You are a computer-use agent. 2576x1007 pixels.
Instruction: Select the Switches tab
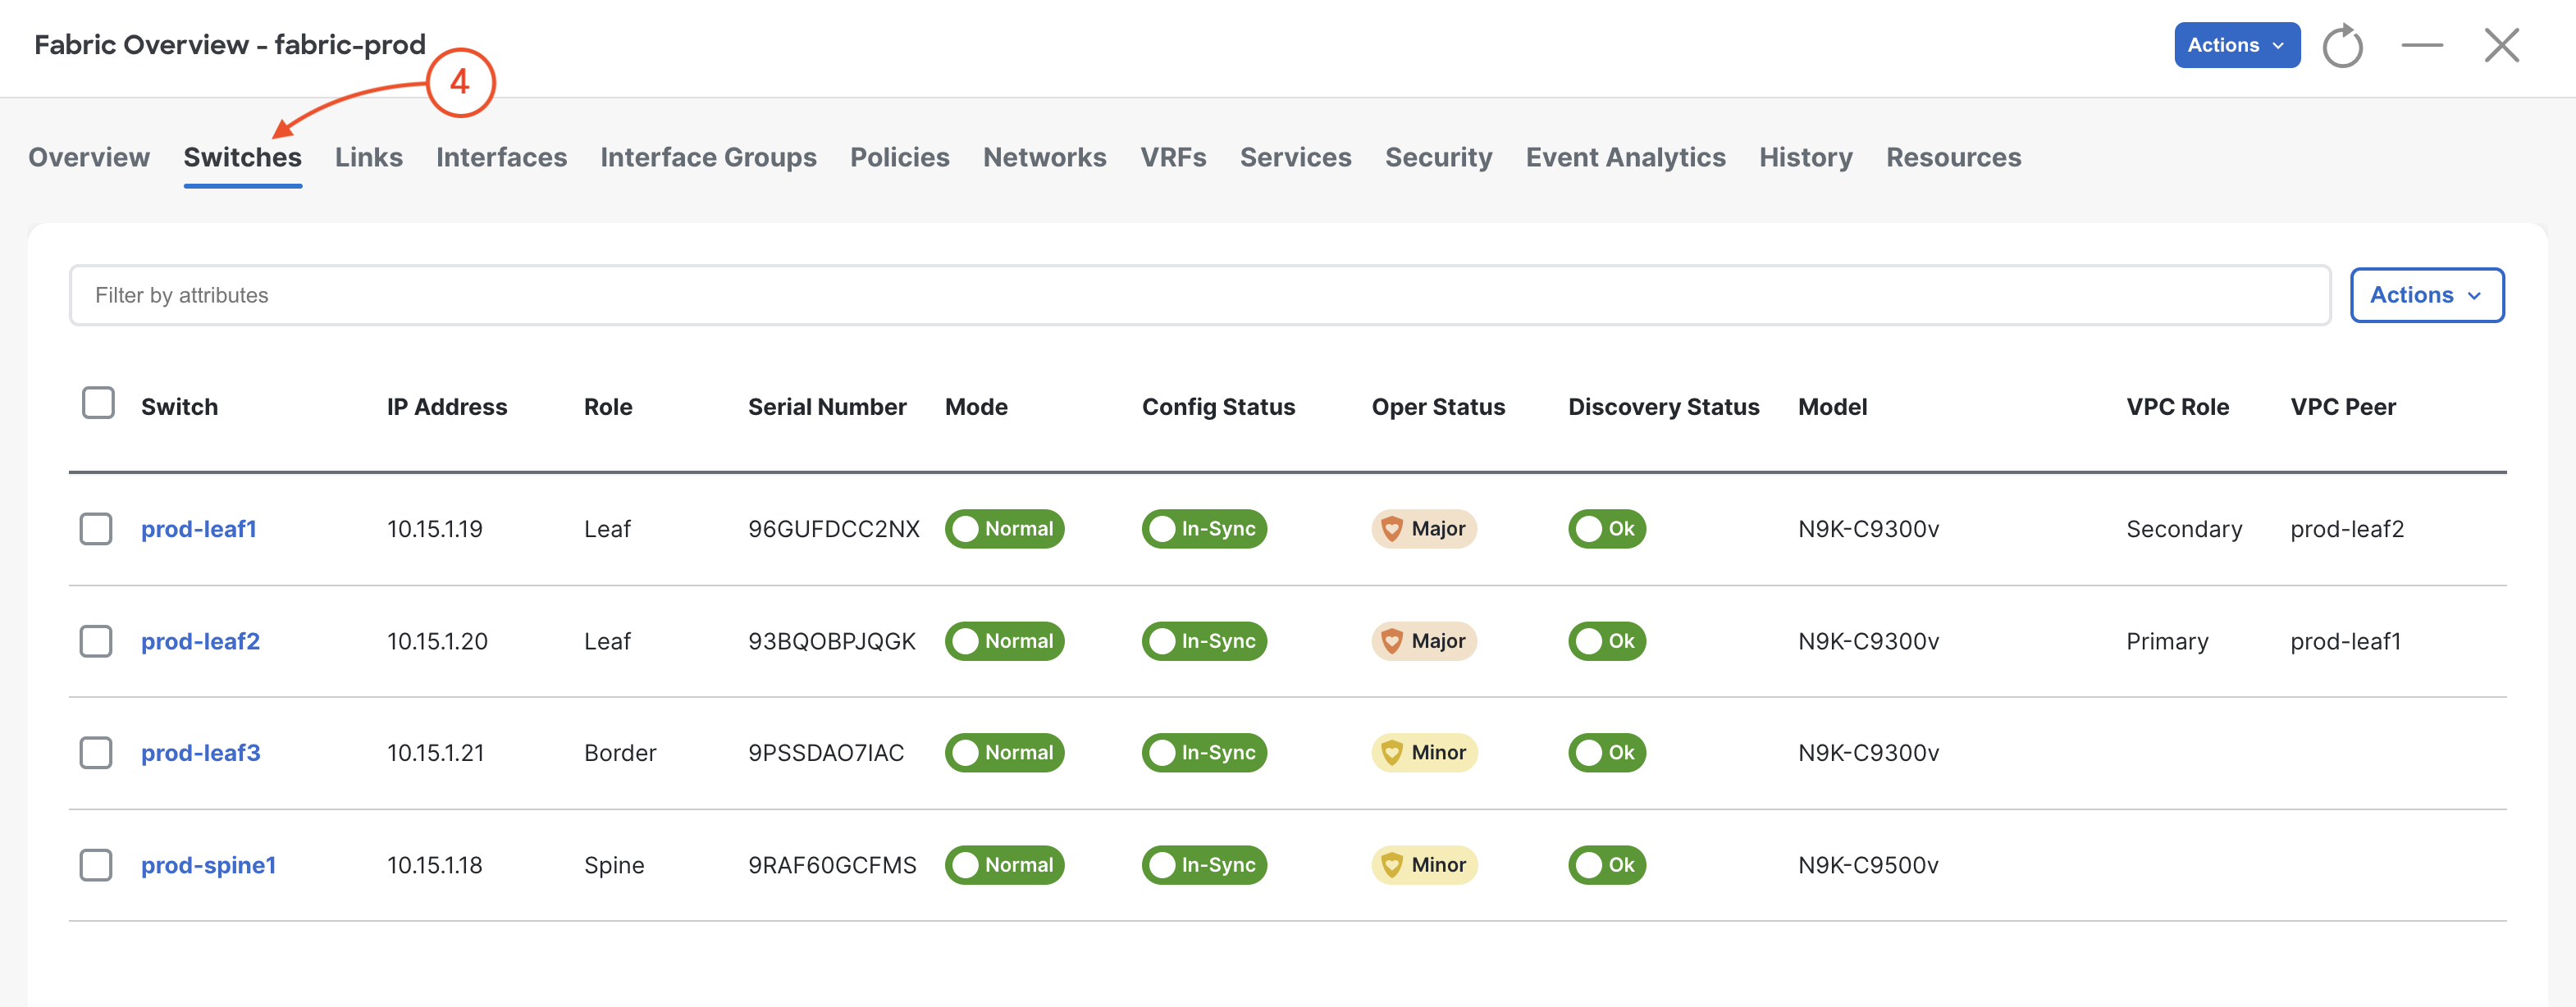point(242,158)
